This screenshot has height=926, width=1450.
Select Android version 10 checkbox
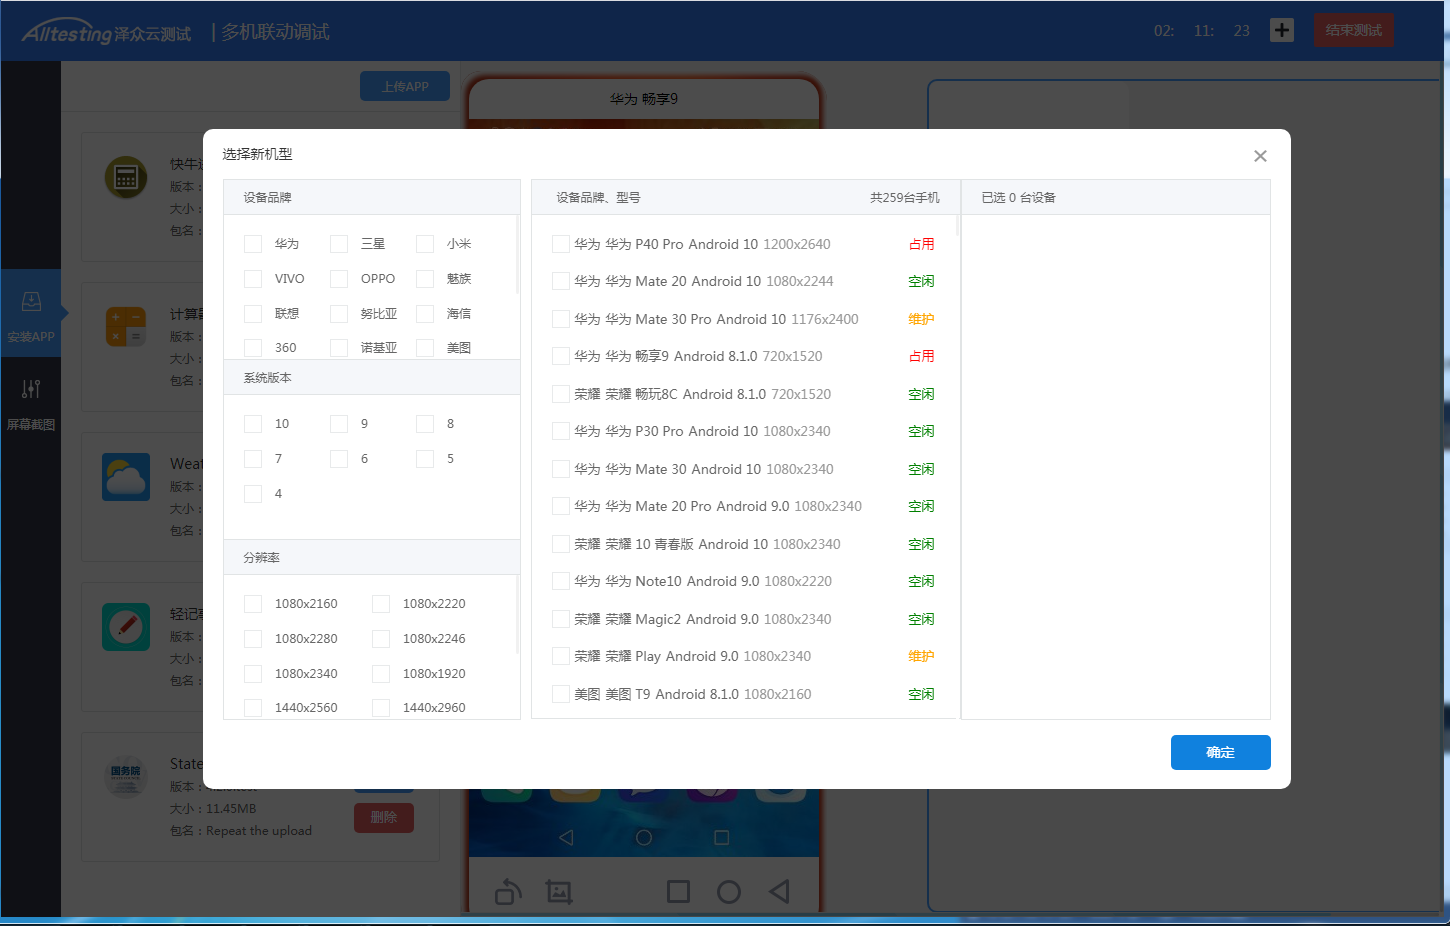pyautogui.click(x=253, y=424)
